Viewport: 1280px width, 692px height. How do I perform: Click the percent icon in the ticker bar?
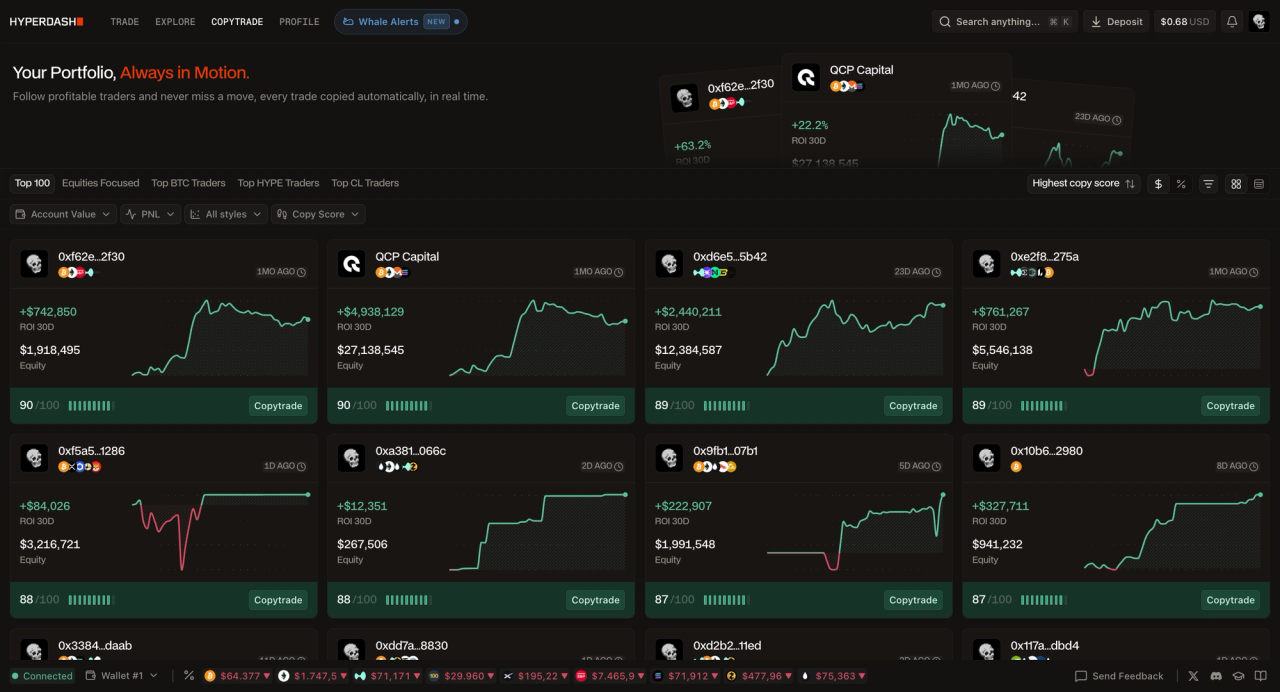tap(189, 676)
